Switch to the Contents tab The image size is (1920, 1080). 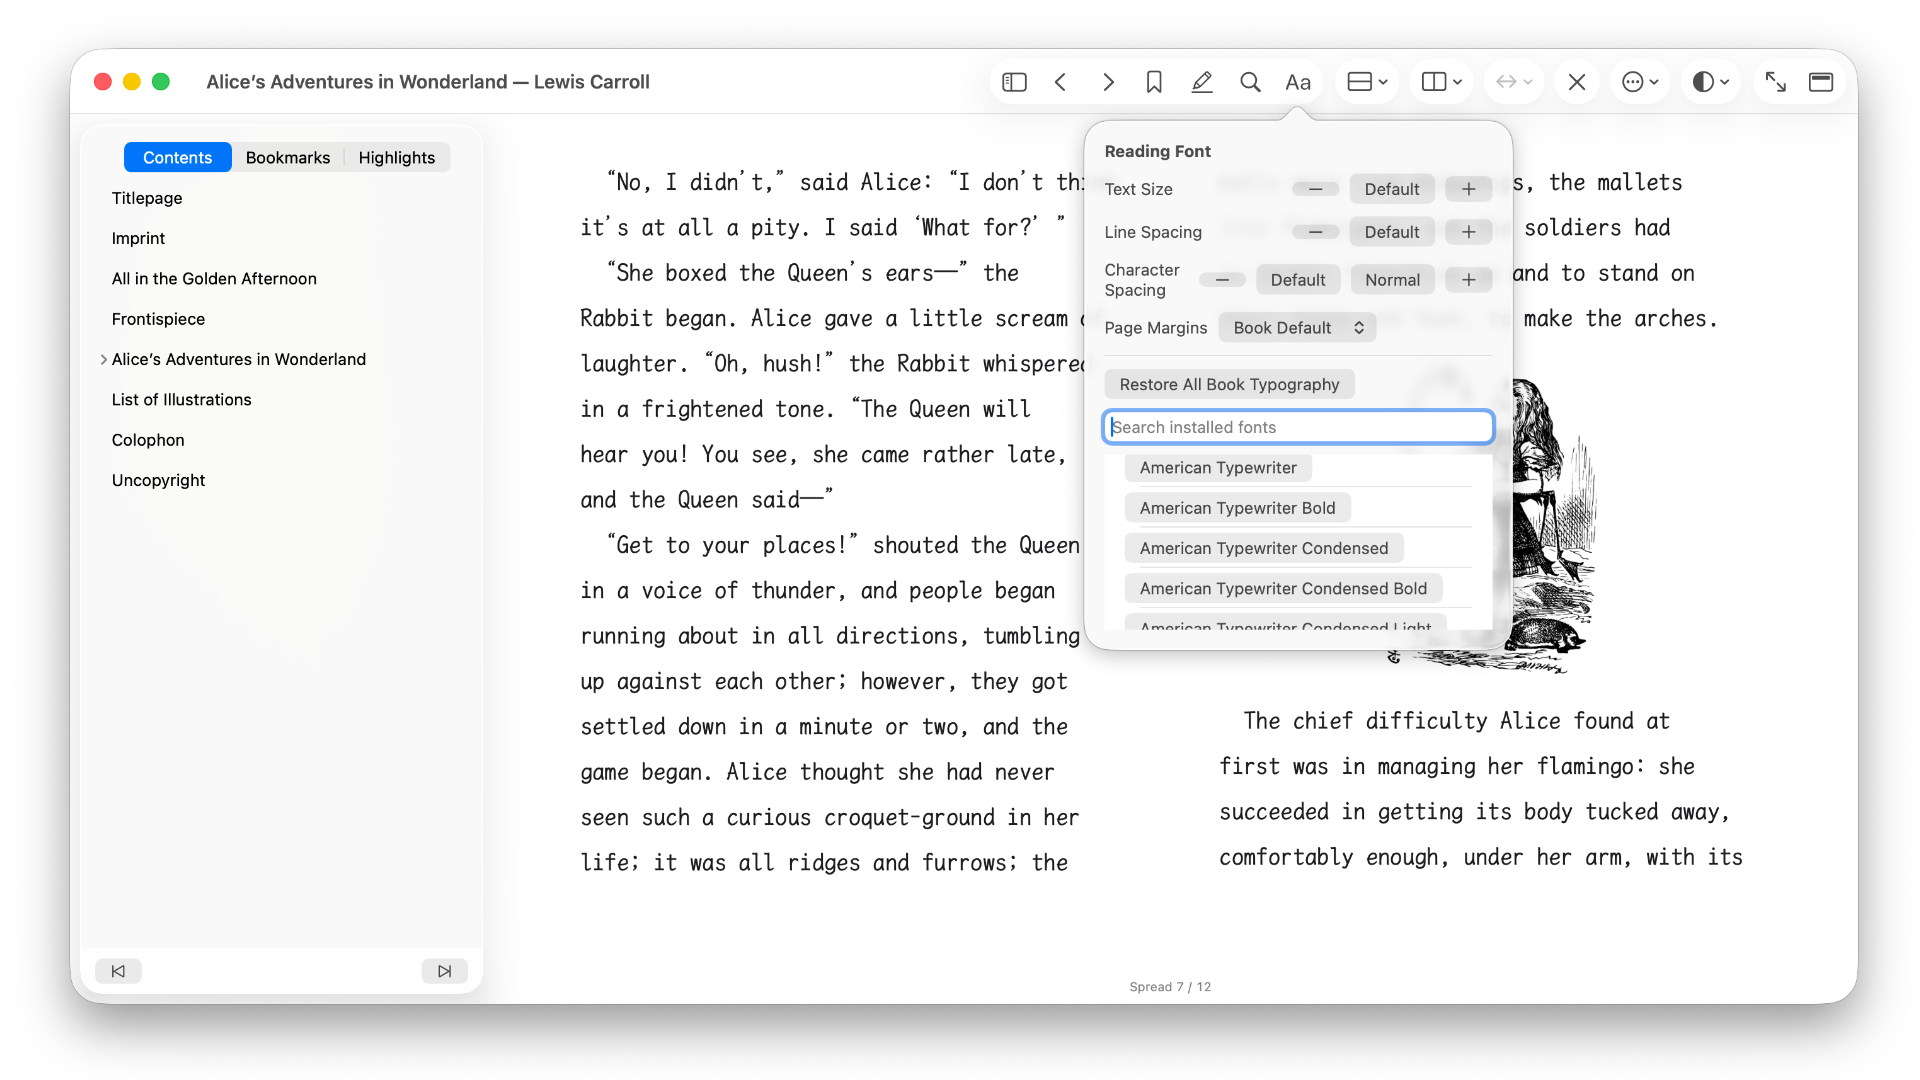(178, 158)
